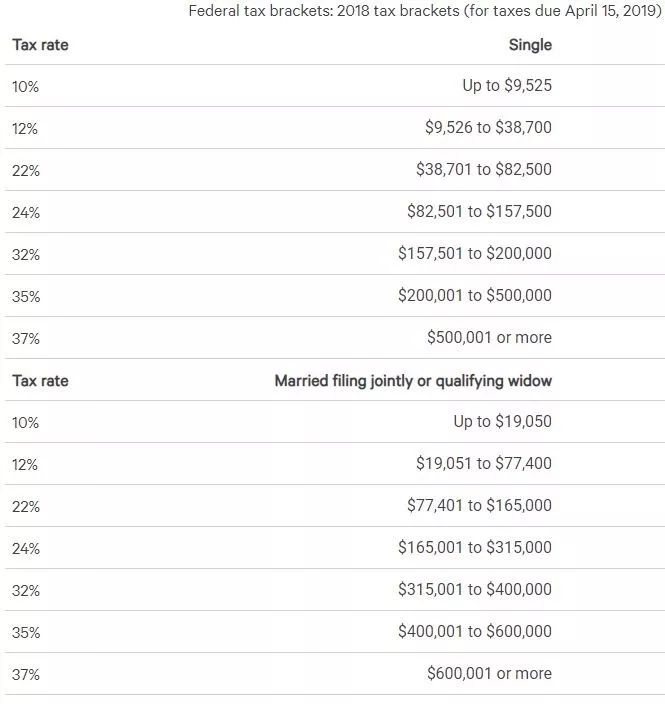Select the $200,001 to $500,000 range
The image size is (665, 704).
tap(474, 296)
